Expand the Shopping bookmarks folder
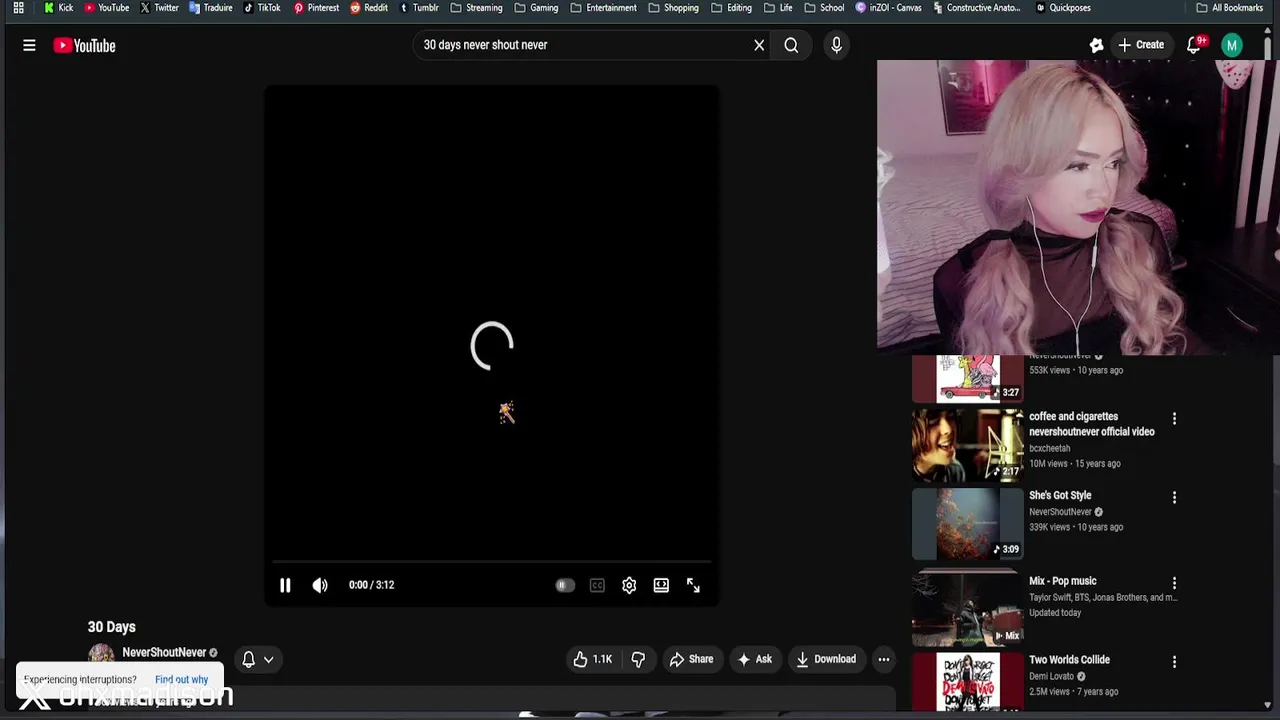Viewport: 1280px width, 720px height. (x=673, y=8)
